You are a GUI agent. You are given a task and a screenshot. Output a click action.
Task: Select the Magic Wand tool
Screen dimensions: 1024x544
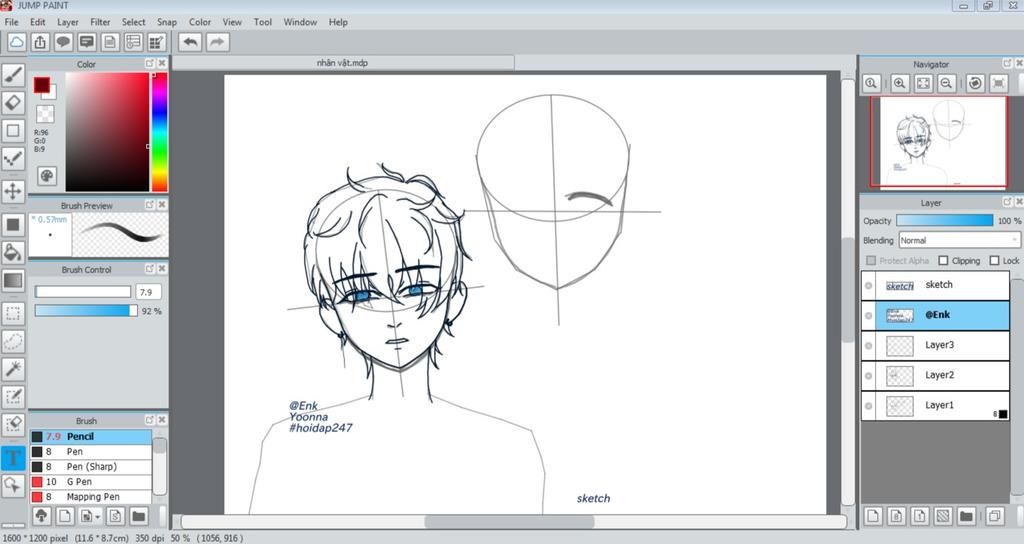coord(13,369)
